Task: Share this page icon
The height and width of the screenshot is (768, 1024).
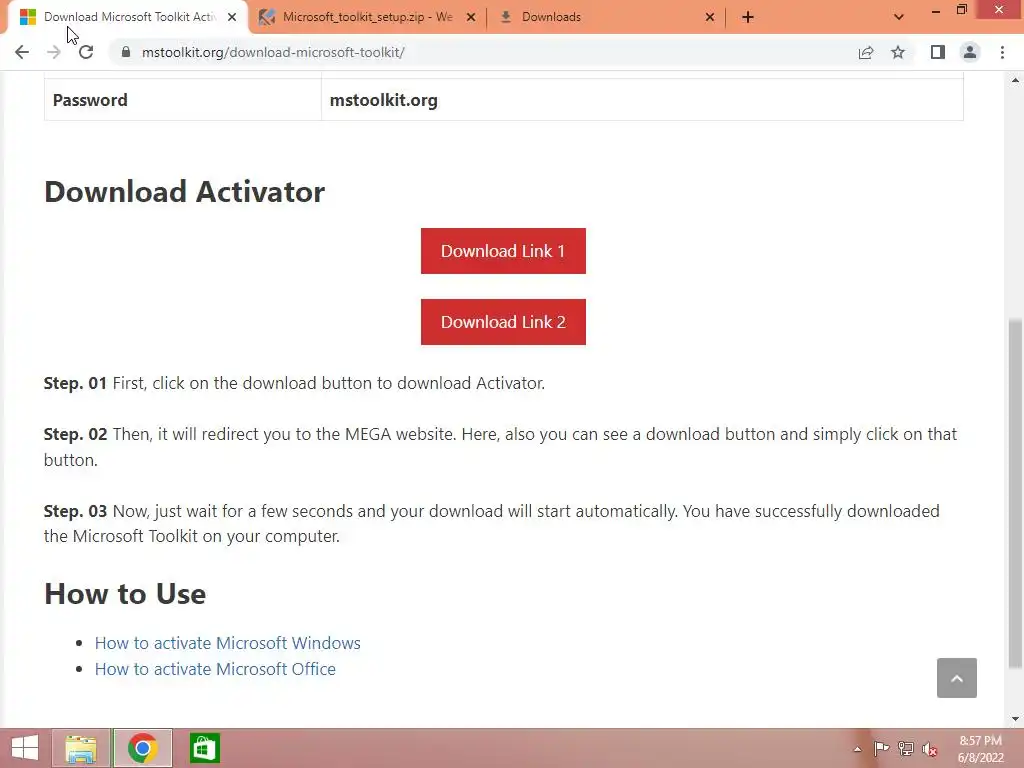Action: [866, 52]
